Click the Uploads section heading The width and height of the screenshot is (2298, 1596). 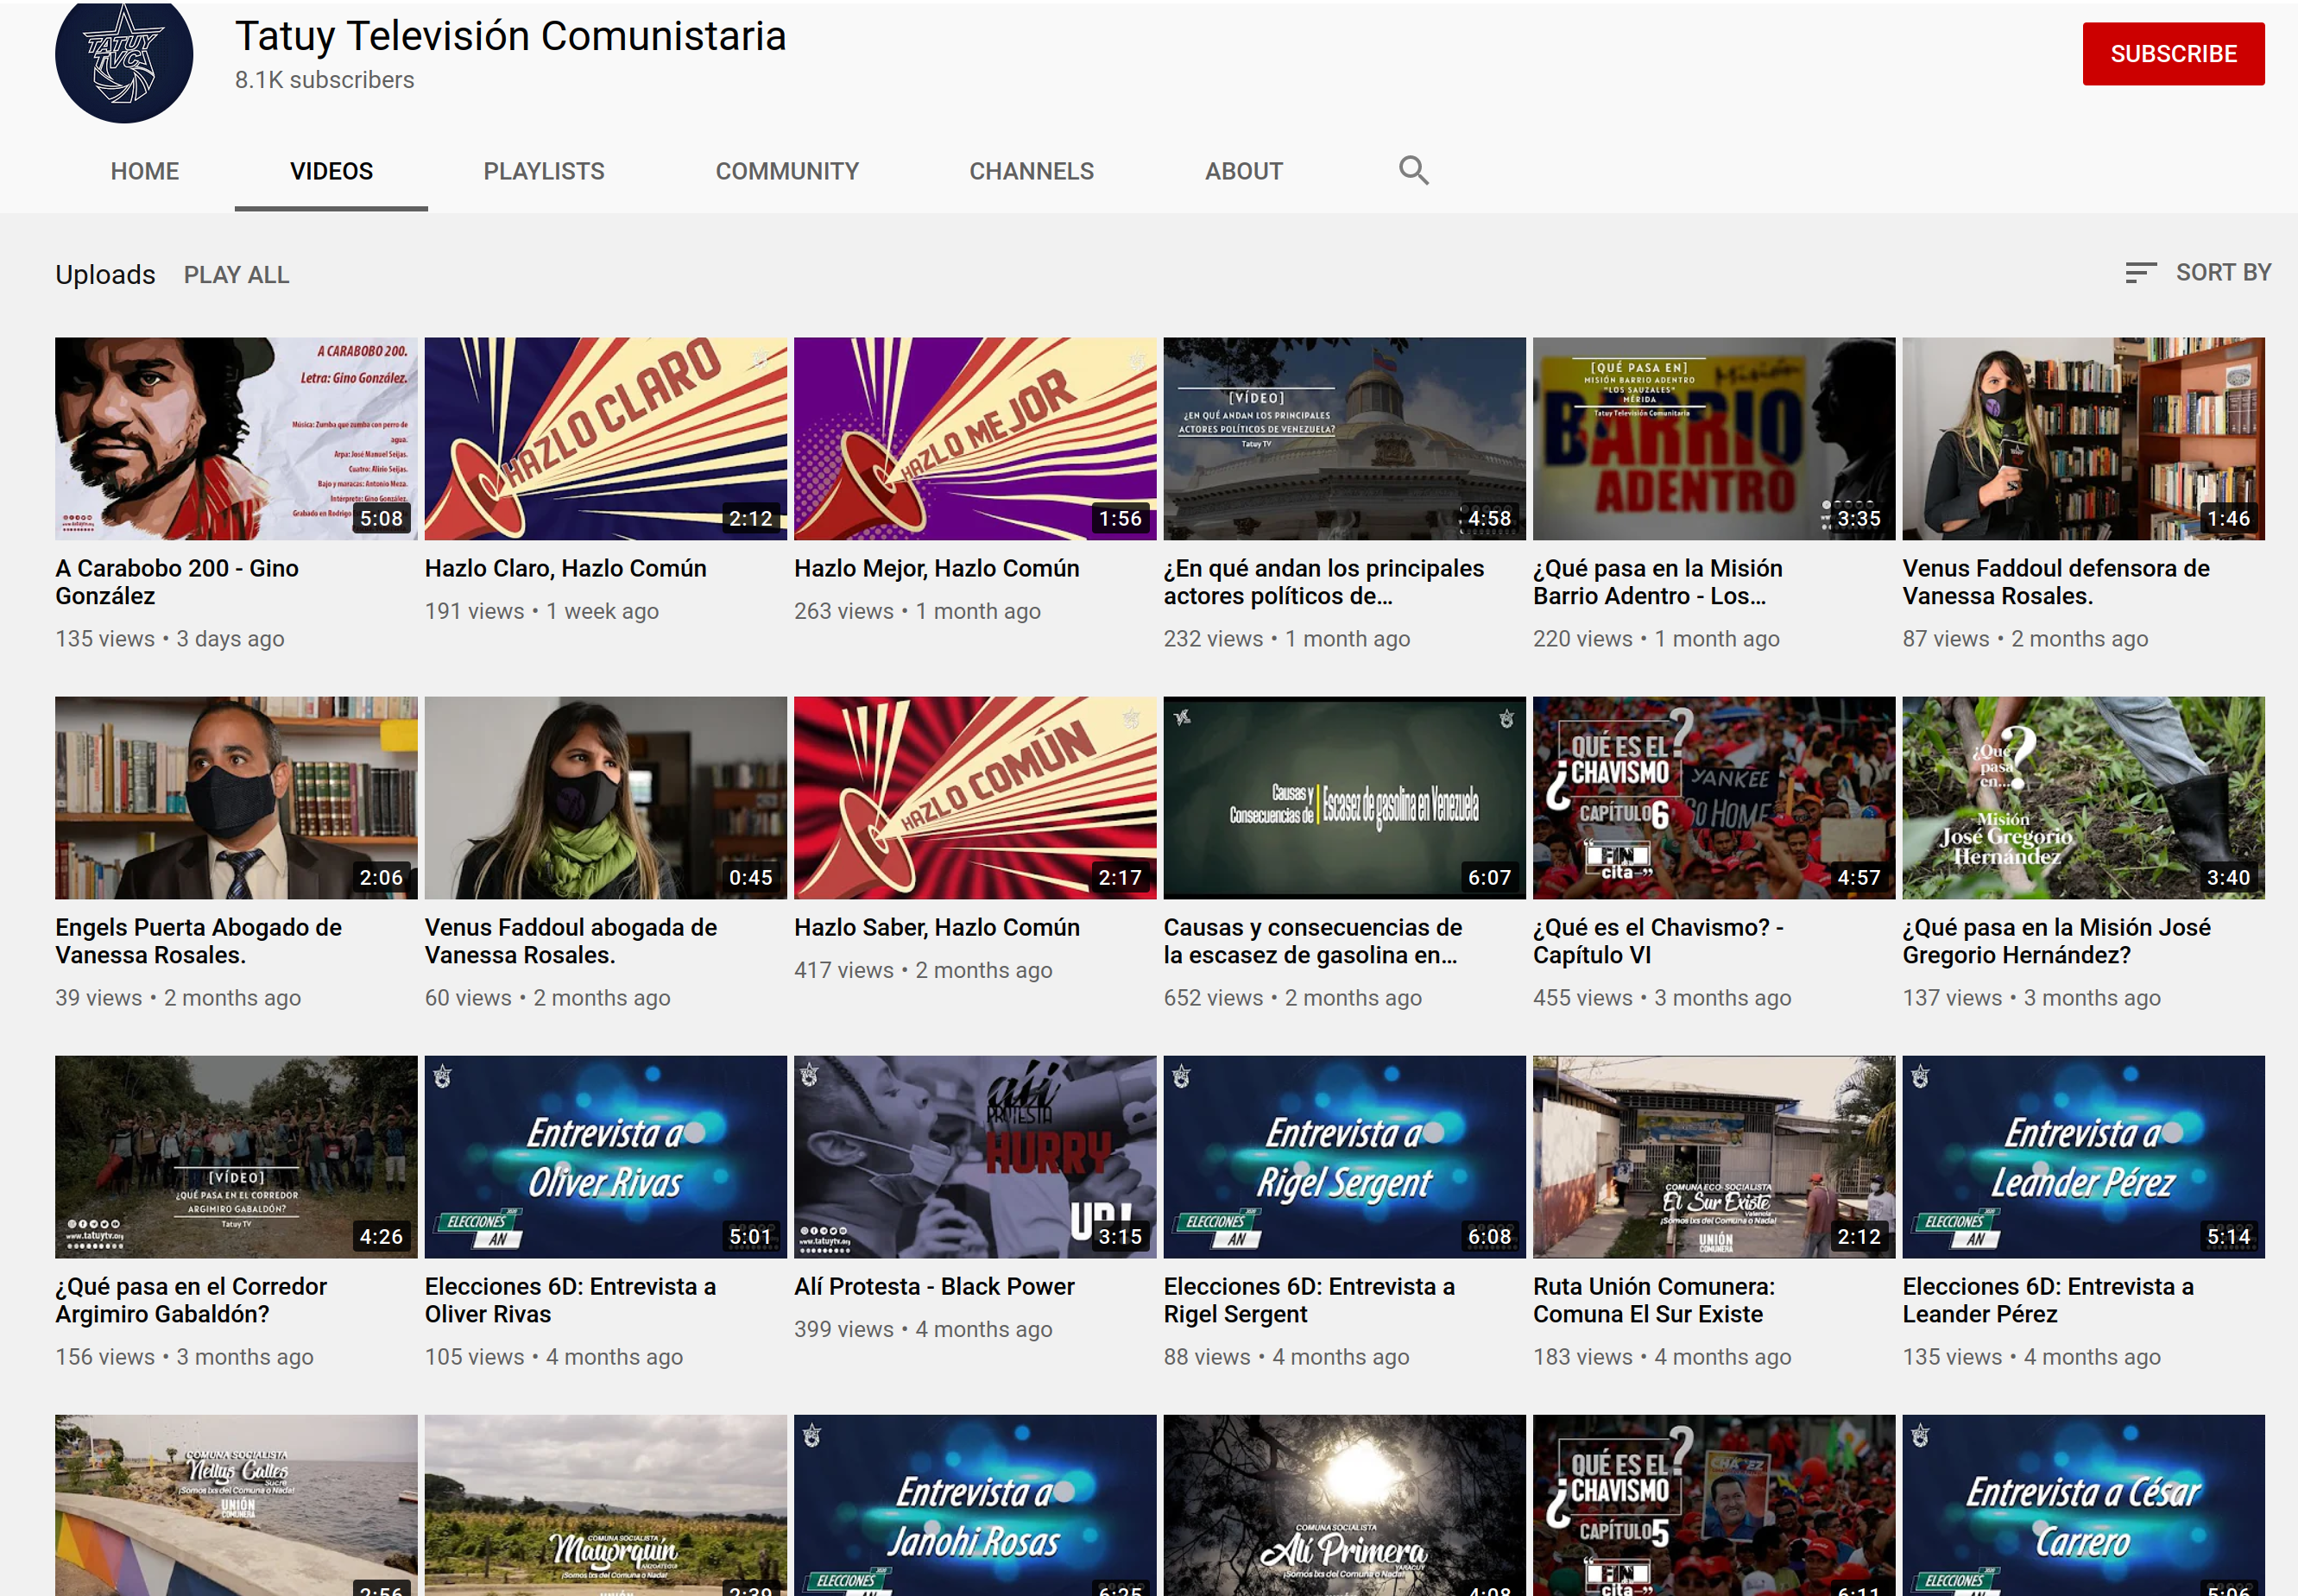point(105,275)
